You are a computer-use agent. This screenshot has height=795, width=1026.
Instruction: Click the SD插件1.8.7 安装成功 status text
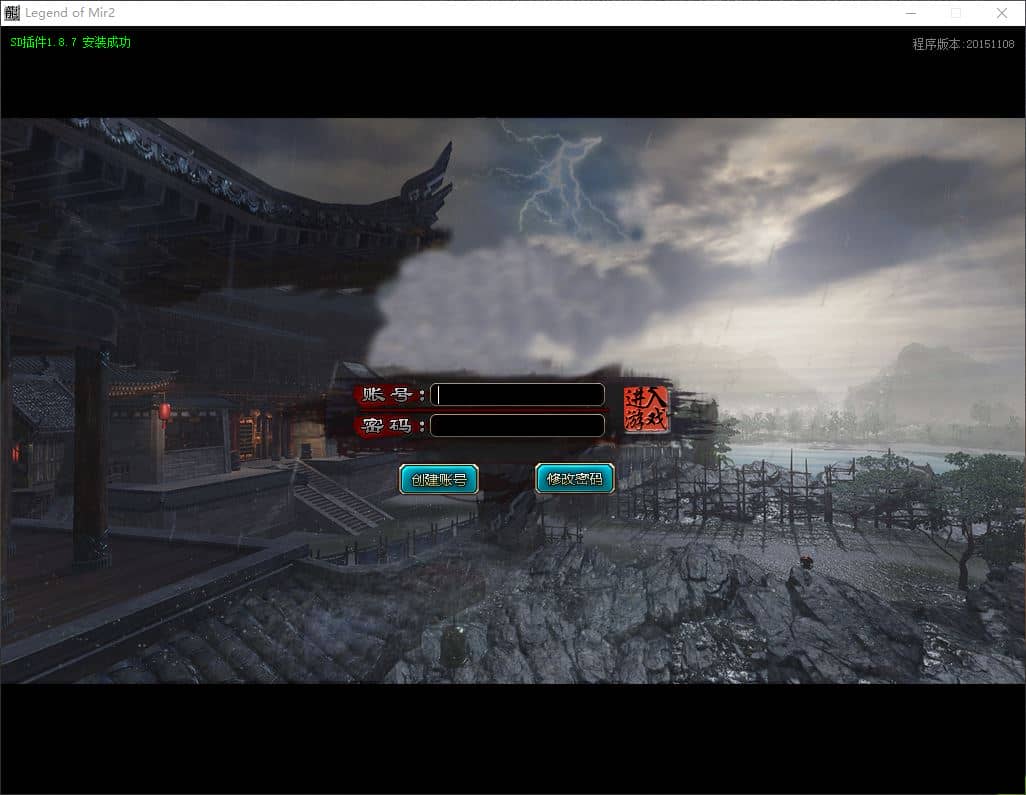71,43
